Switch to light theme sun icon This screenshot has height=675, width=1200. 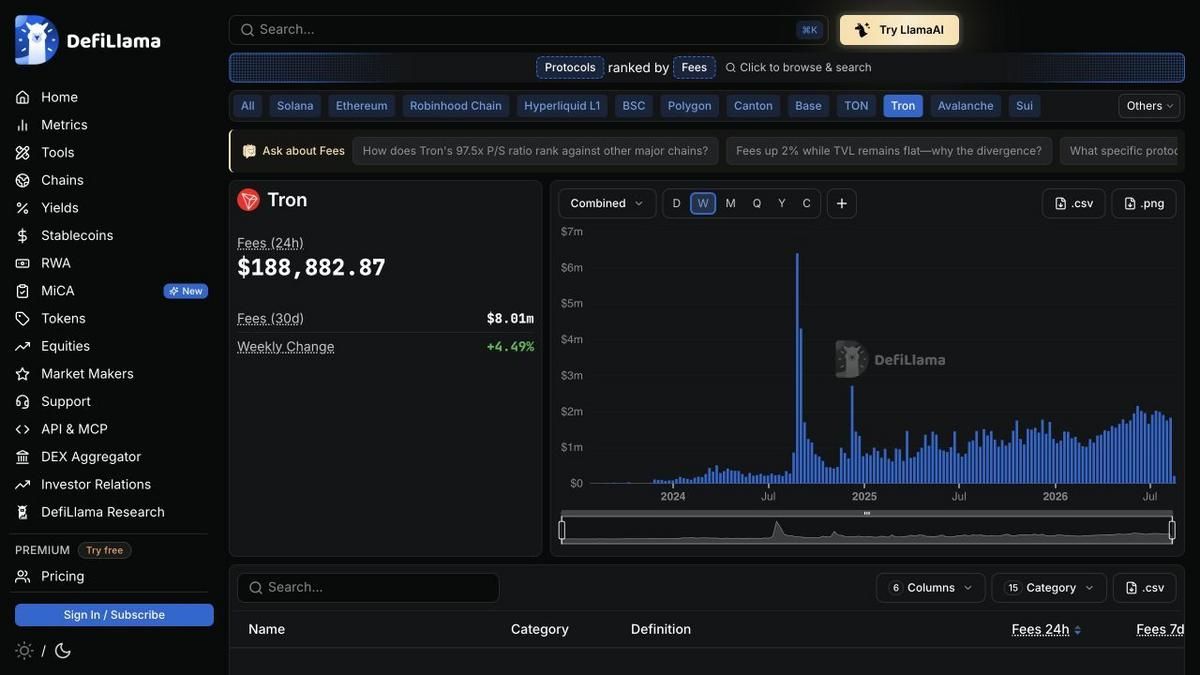pos(25,651)
